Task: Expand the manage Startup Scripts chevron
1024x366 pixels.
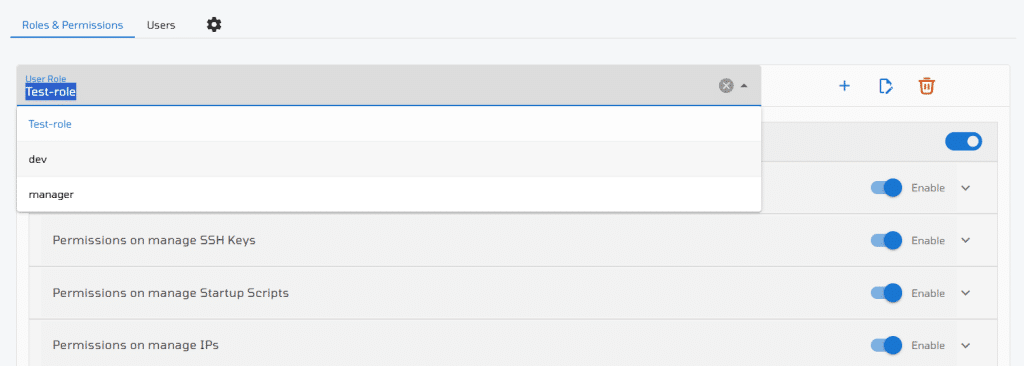Action: tap(966, 293)
